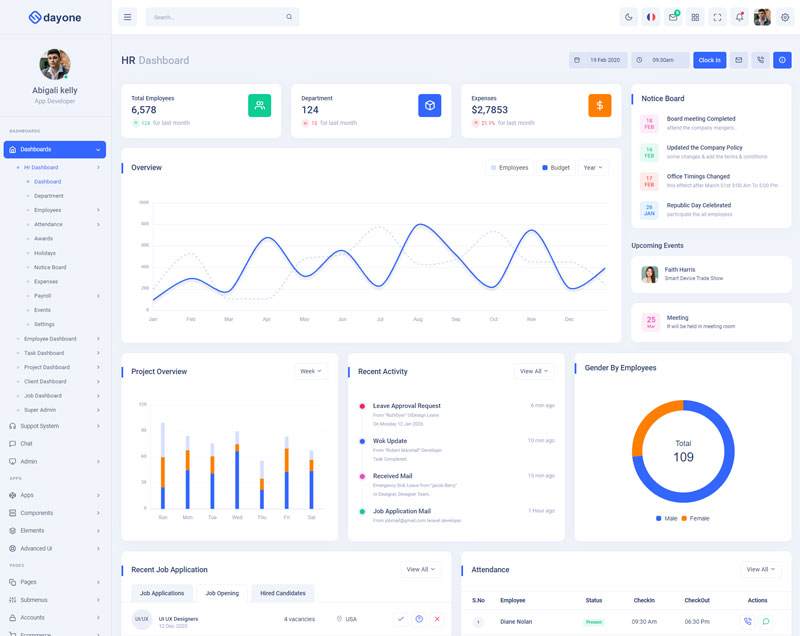800x636 pixels.
Task: Click the header settings gear icon
Action: pos(784,17)
